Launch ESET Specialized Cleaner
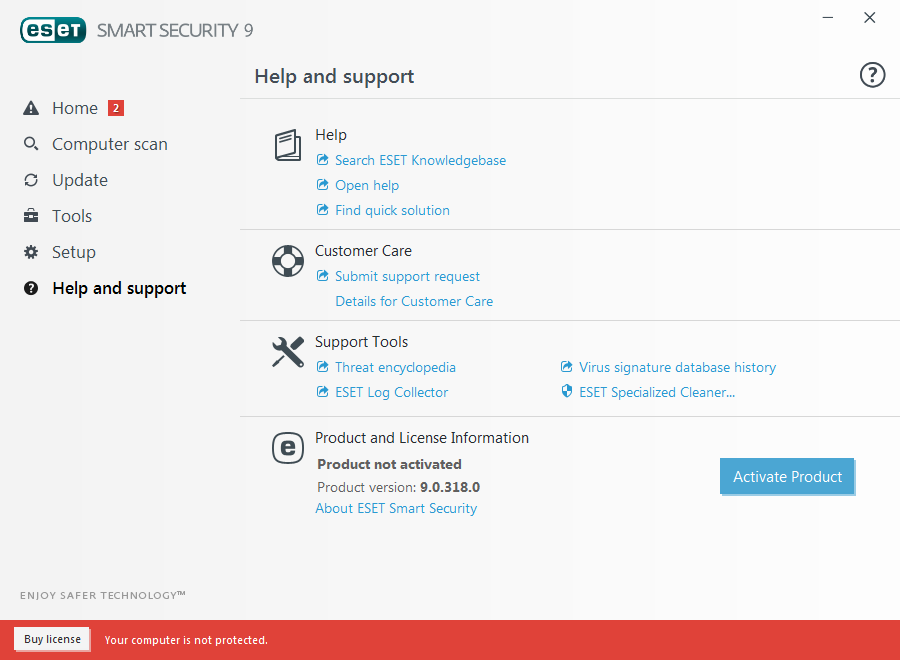Screen dimensions: 900x660 click(655, 392)
